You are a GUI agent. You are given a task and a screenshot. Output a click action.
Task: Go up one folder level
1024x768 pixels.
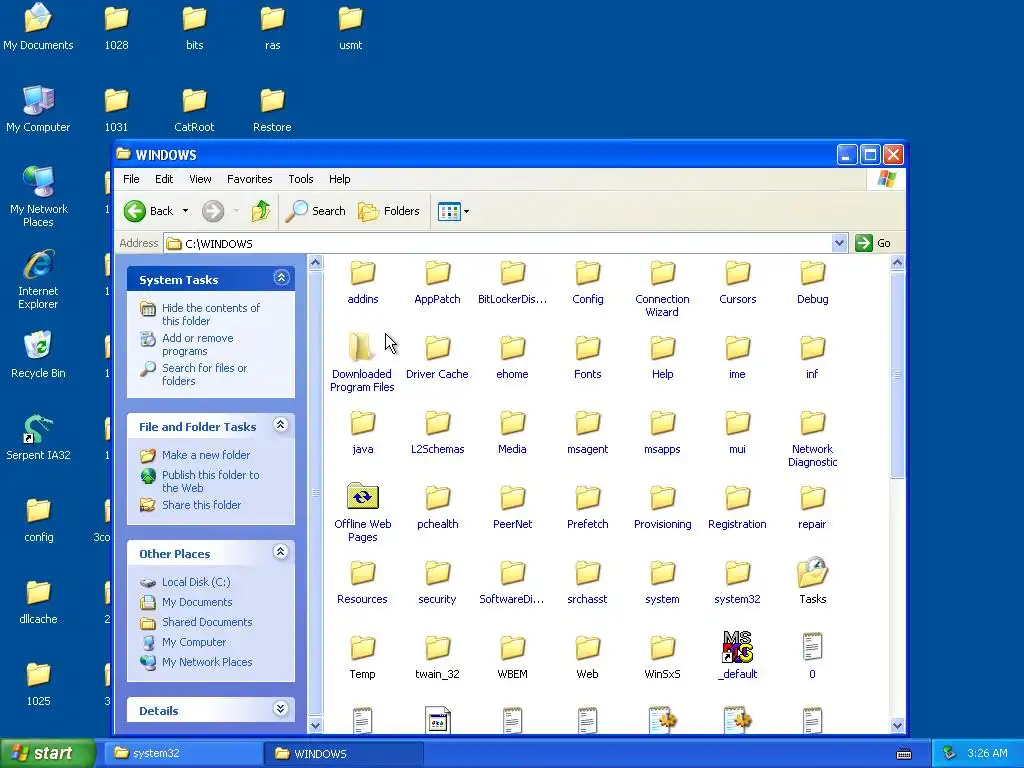(x=261, y=211)
